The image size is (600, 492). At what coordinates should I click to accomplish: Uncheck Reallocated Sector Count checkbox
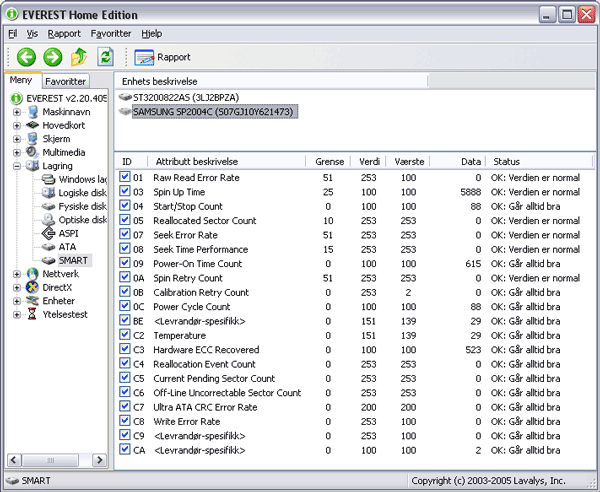click(124, 220)
